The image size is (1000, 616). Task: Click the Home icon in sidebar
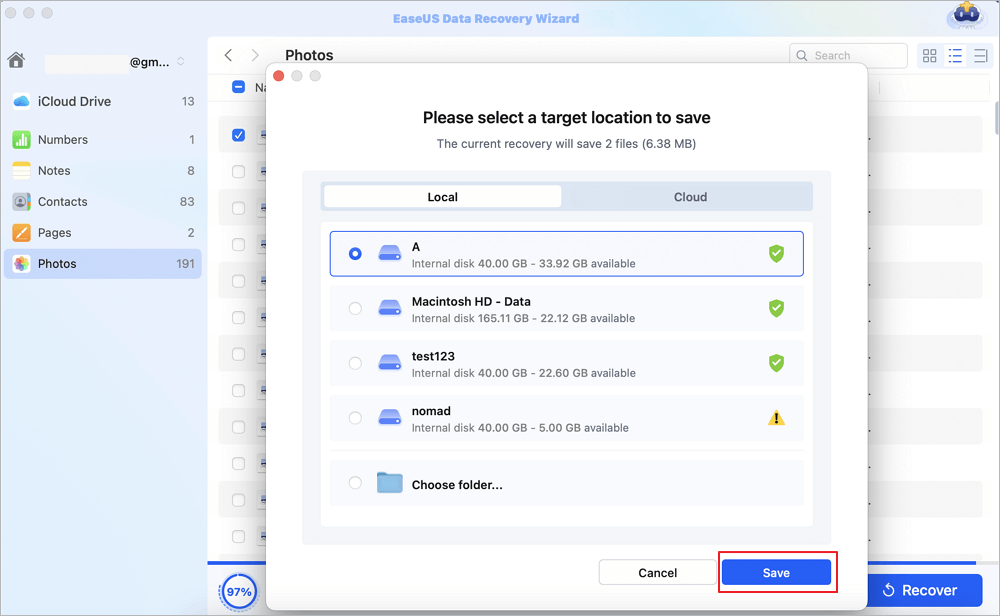[x=17, y=60]
